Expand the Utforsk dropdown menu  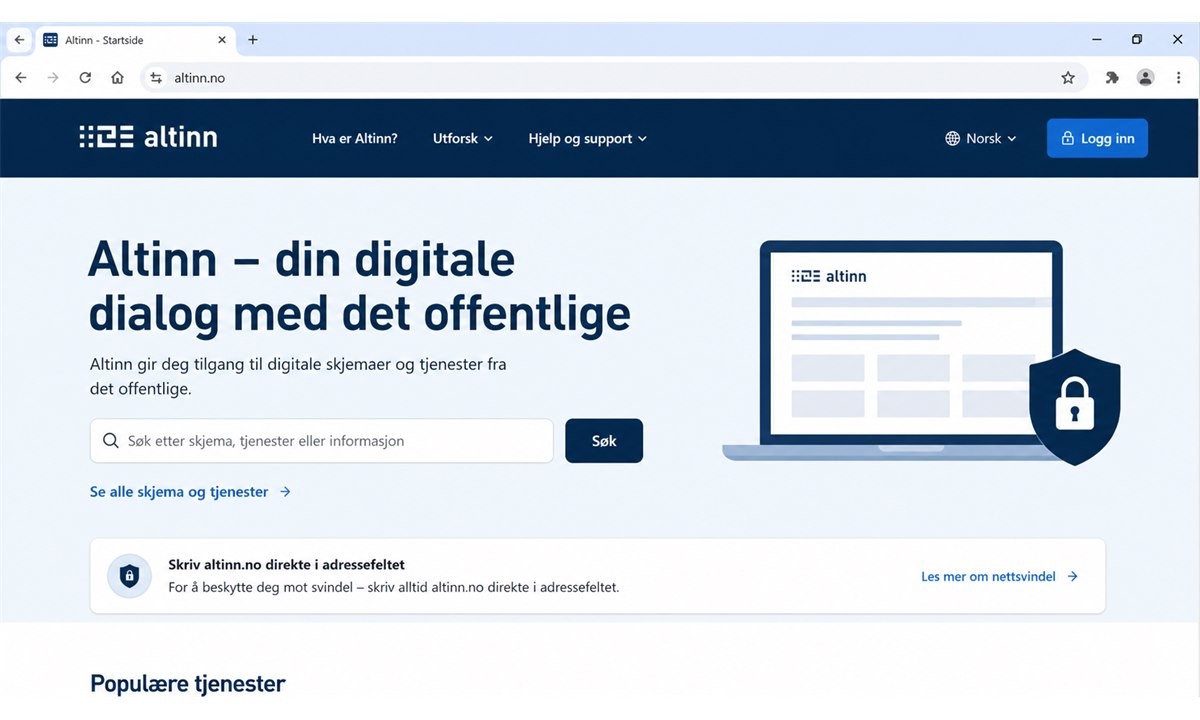(x=463, y=139)
